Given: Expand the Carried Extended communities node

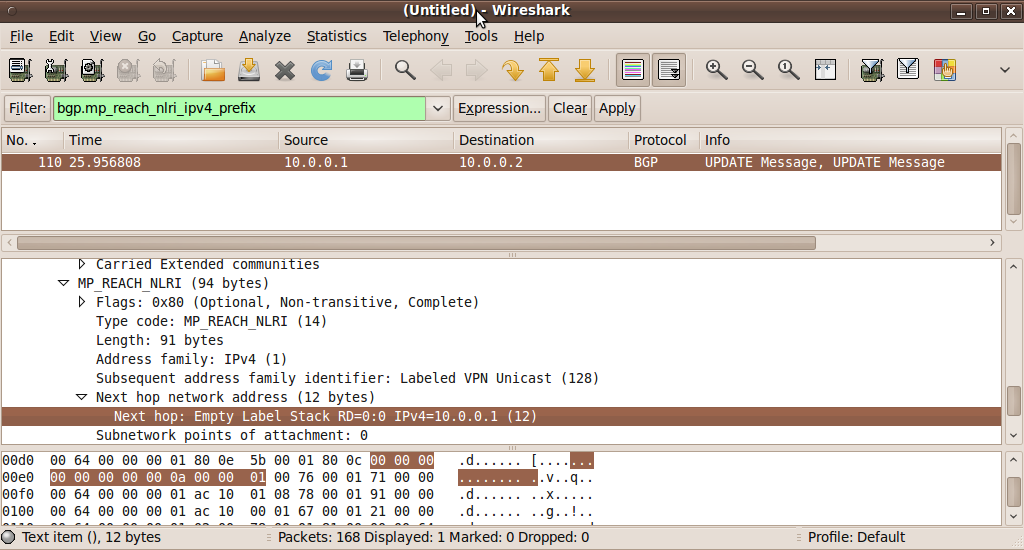Looking at the screenshot, I should pyautogui.click(x=82, y=265).
